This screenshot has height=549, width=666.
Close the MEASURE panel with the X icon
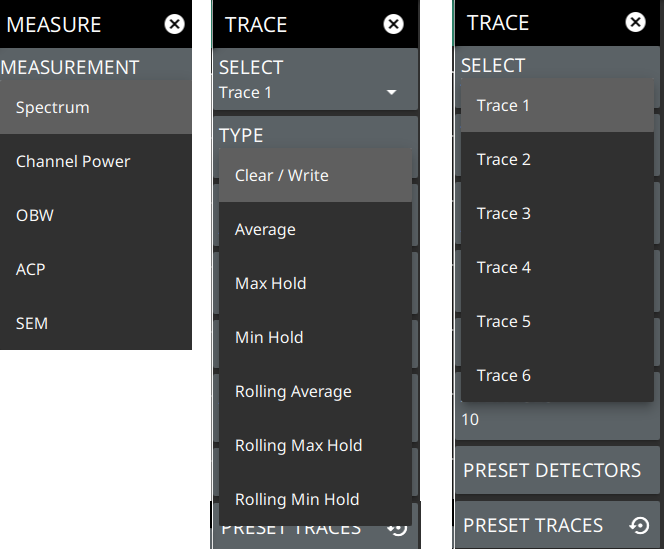point(174,24)
